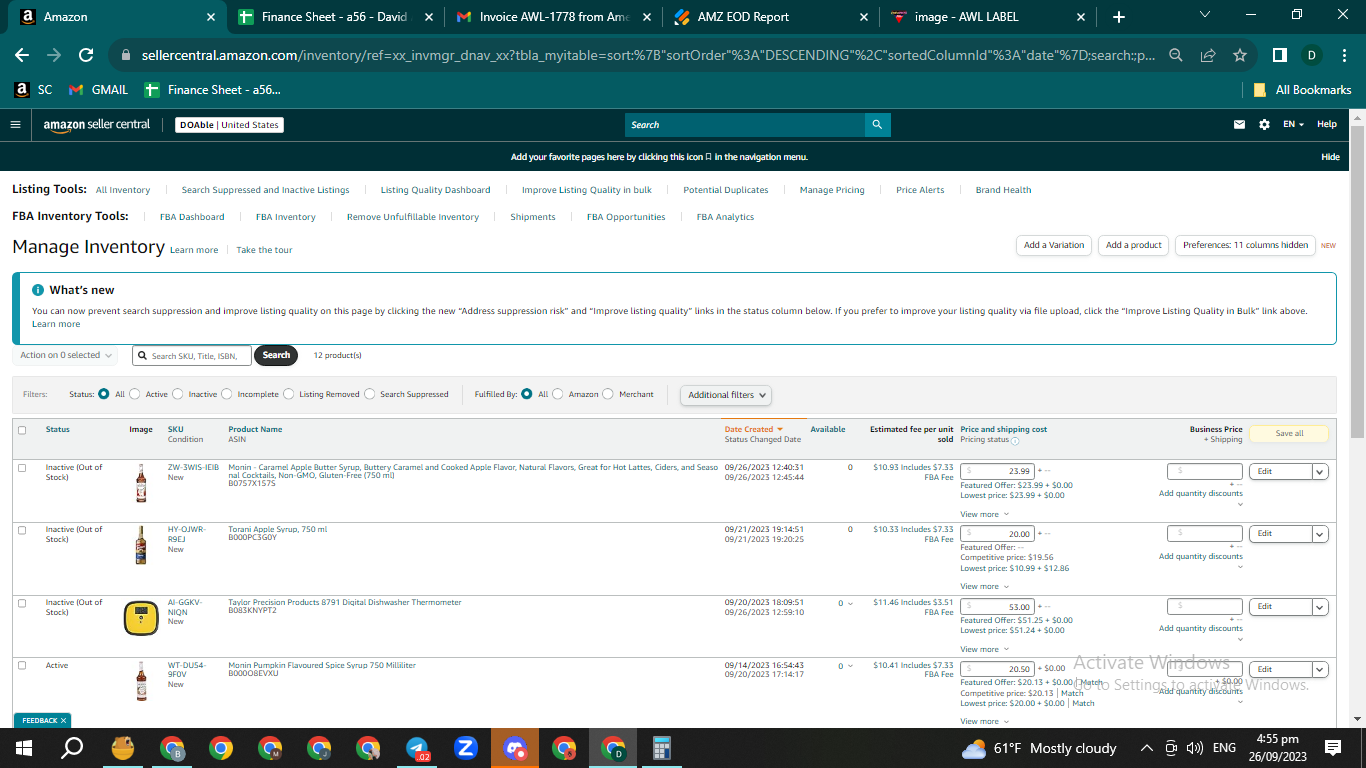Viewport: 1366px width, 768px height.
Task: Switch to the Finance Sheet - a56 browser tab
Action: [334, 17]
